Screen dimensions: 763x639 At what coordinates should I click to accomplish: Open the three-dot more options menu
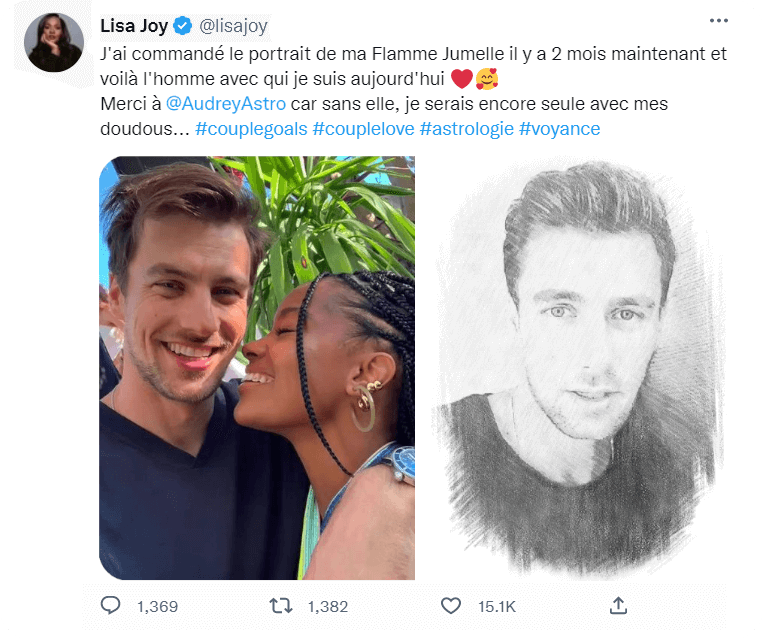pos(719,20)
